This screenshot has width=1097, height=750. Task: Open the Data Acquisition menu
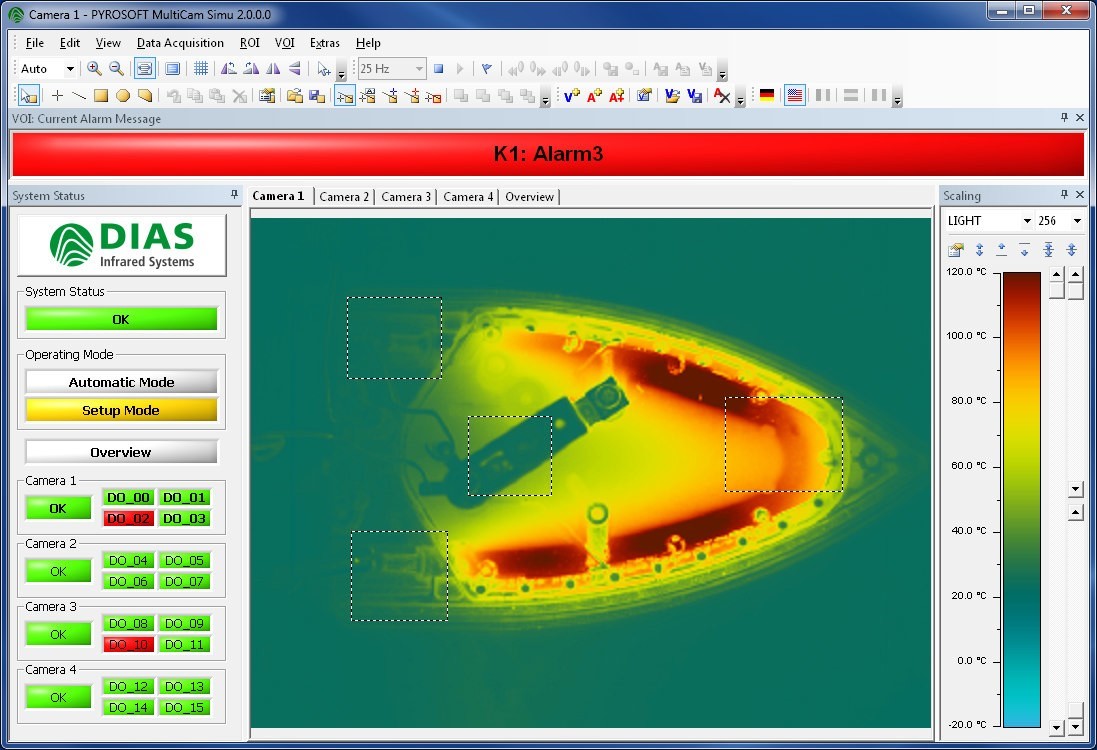tap(180, 43)
